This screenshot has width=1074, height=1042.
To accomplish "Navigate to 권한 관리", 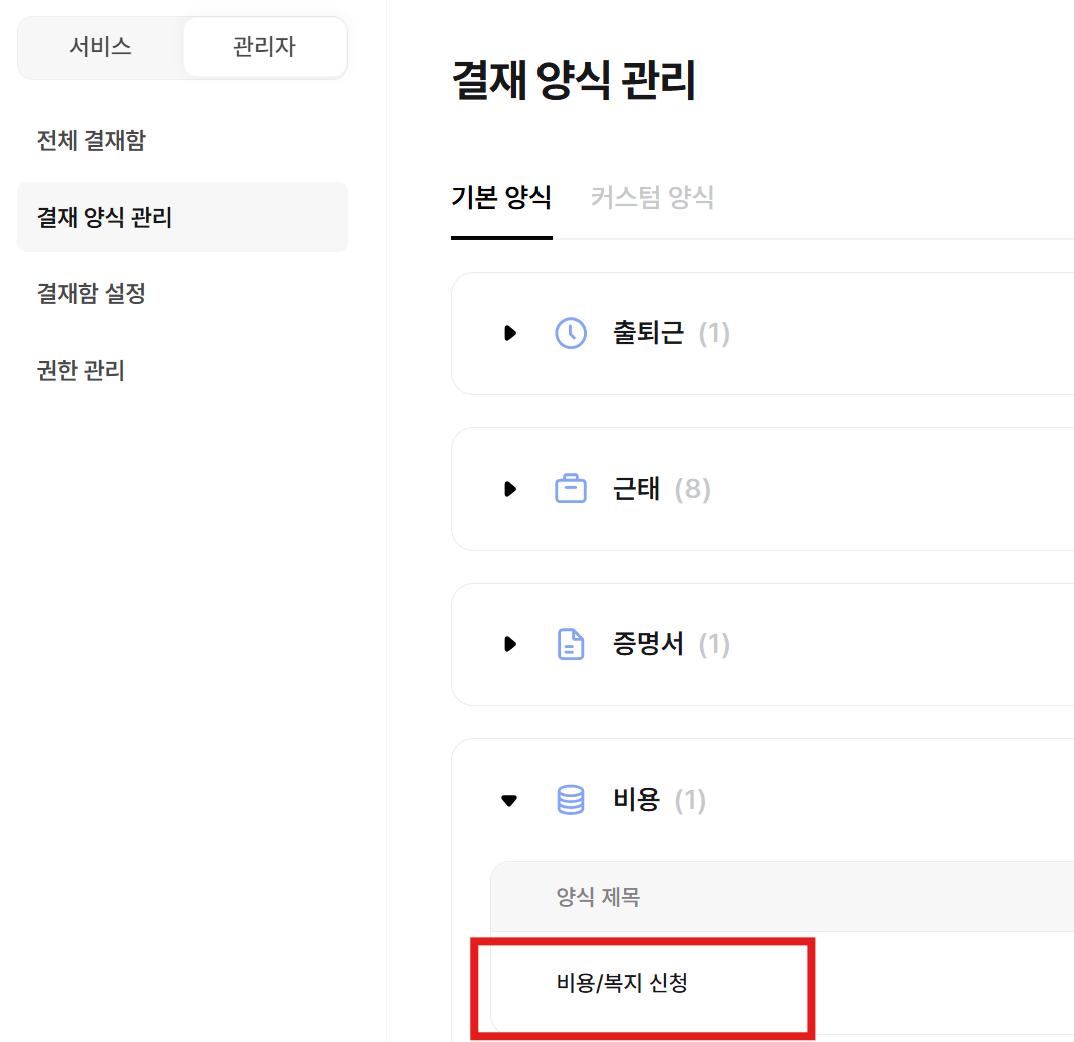I will pos(81,371).
